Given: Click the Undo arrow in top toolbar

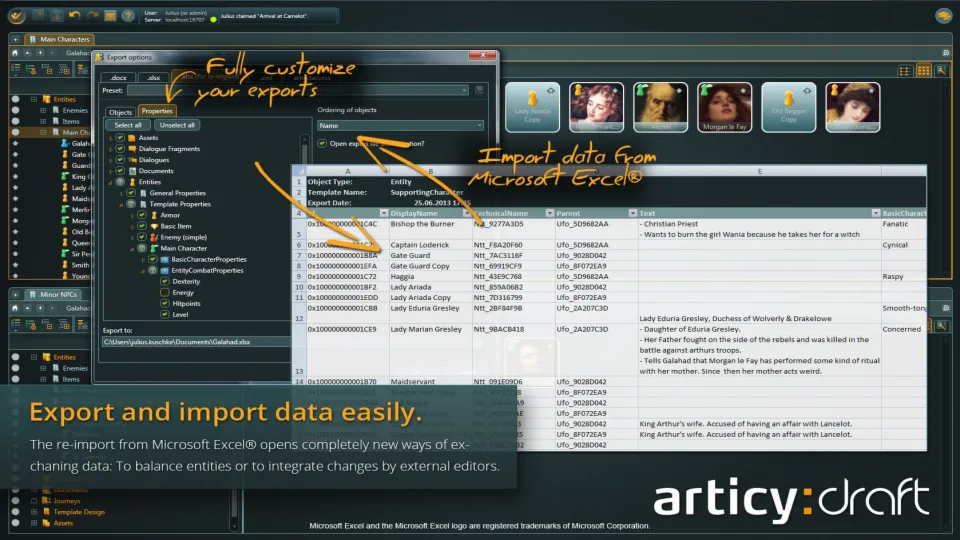Looking at the screenshot, I should click(74, 15).
